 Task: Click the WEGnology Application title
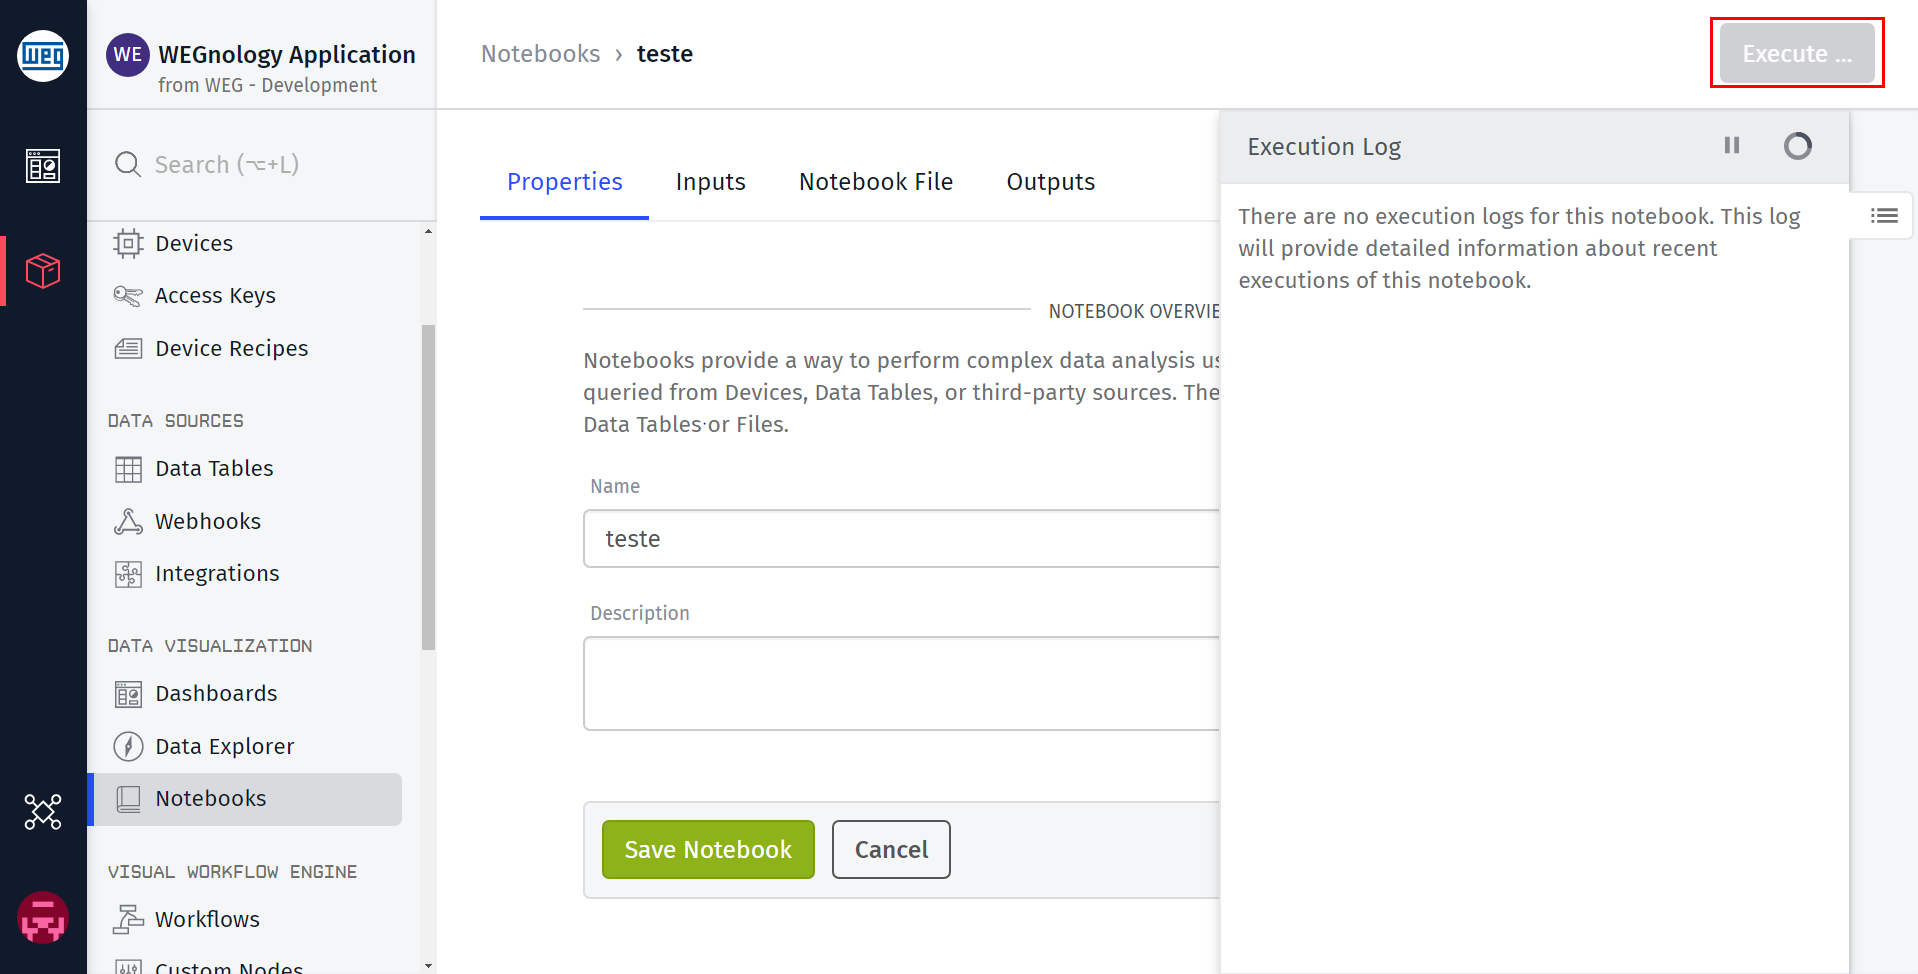[x=287, y=55]
